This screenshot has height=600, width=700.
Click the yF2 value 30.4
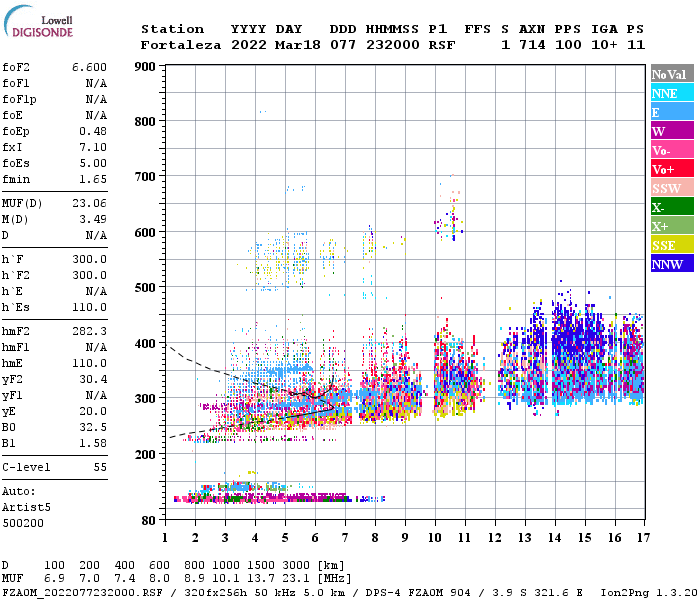(x=93, y=379)
